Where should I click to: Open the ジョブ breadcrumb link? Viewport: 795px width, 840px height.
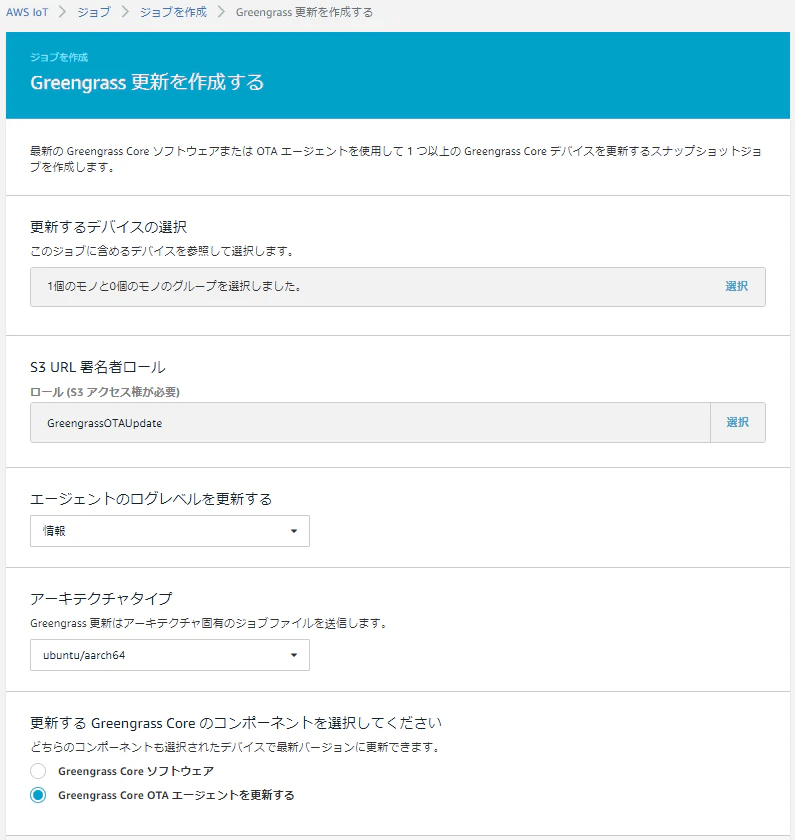coord(94,12)
